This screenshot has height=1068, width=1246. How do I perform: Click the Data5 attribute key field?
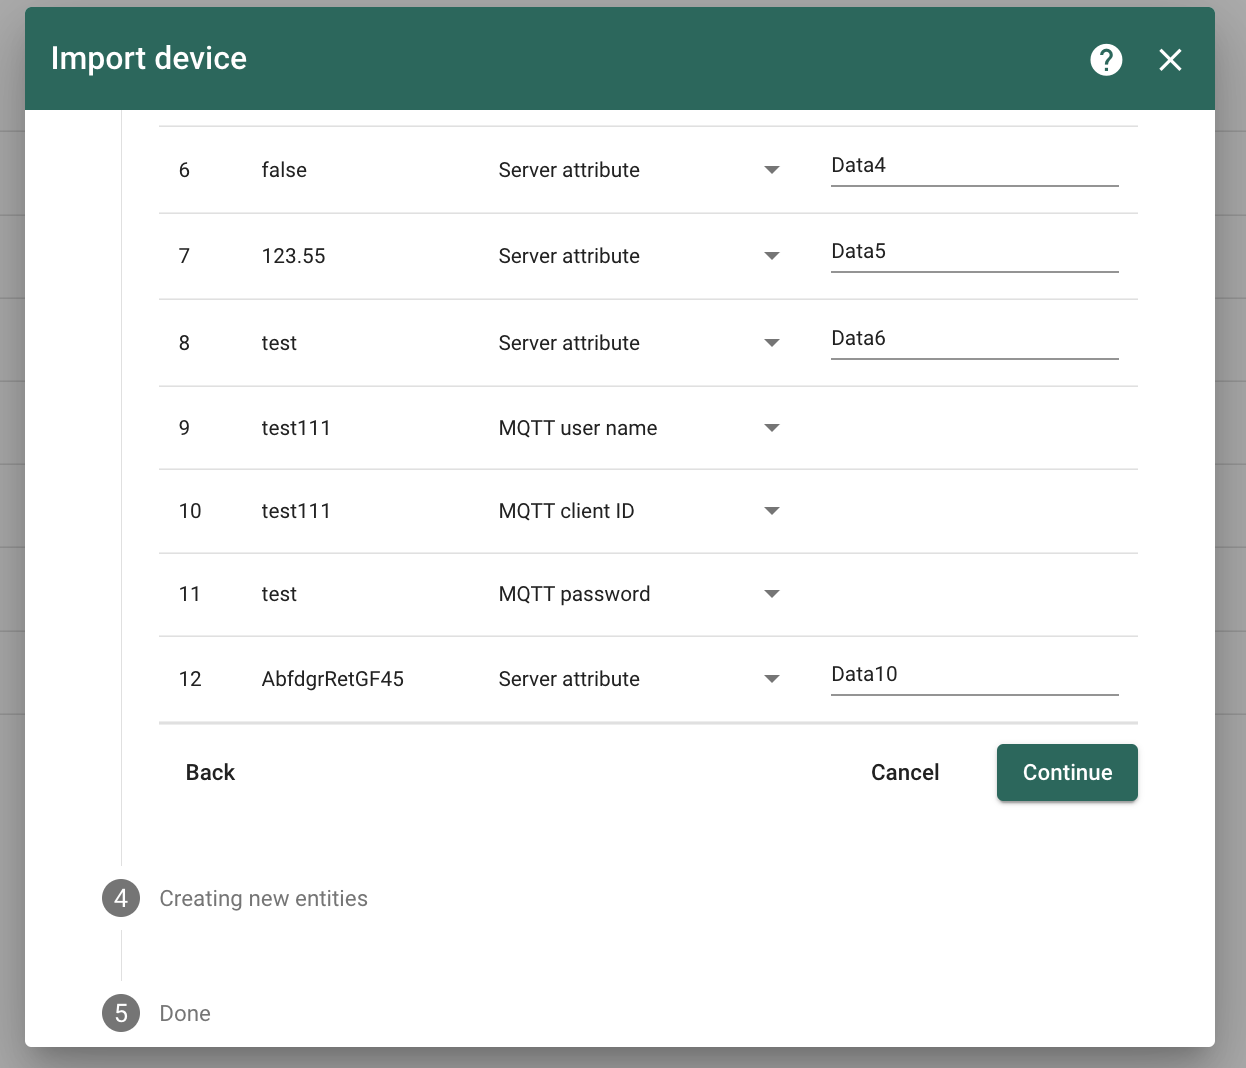(973, 251)
